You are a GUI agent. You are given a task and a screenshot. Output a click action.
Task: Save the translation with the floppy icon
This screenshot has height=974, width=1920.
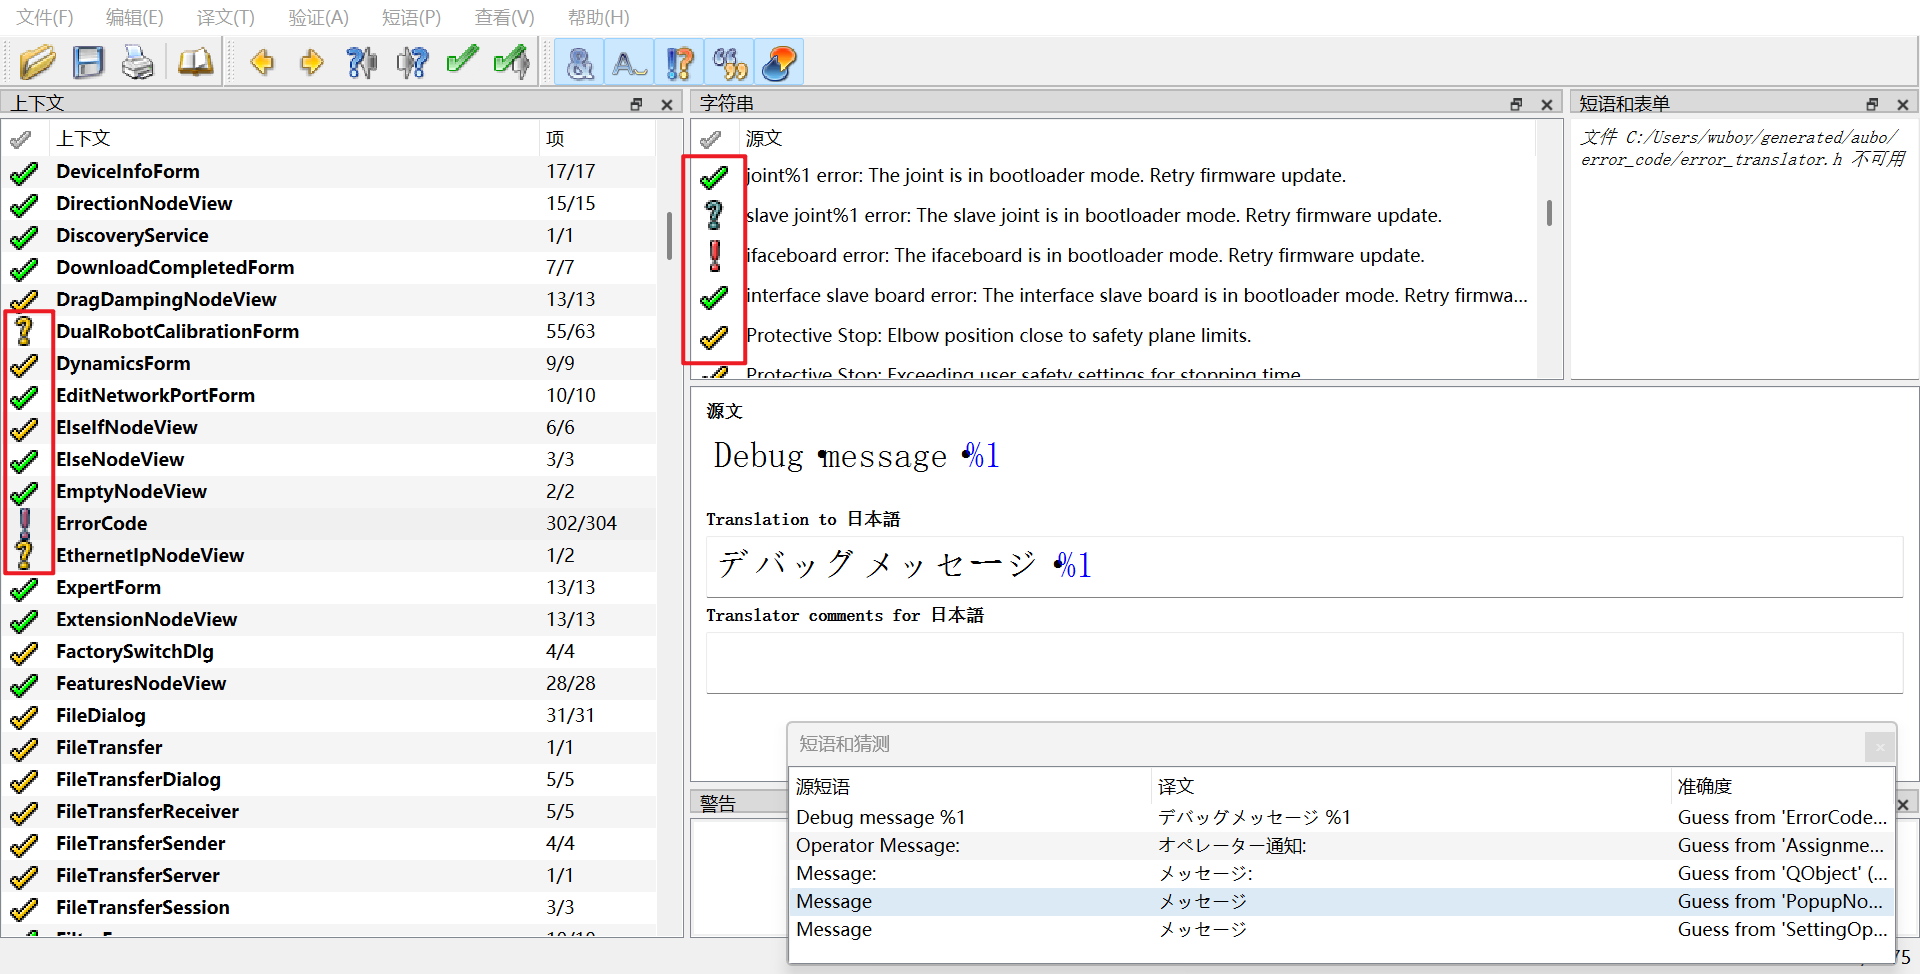[x=88, y=63]
